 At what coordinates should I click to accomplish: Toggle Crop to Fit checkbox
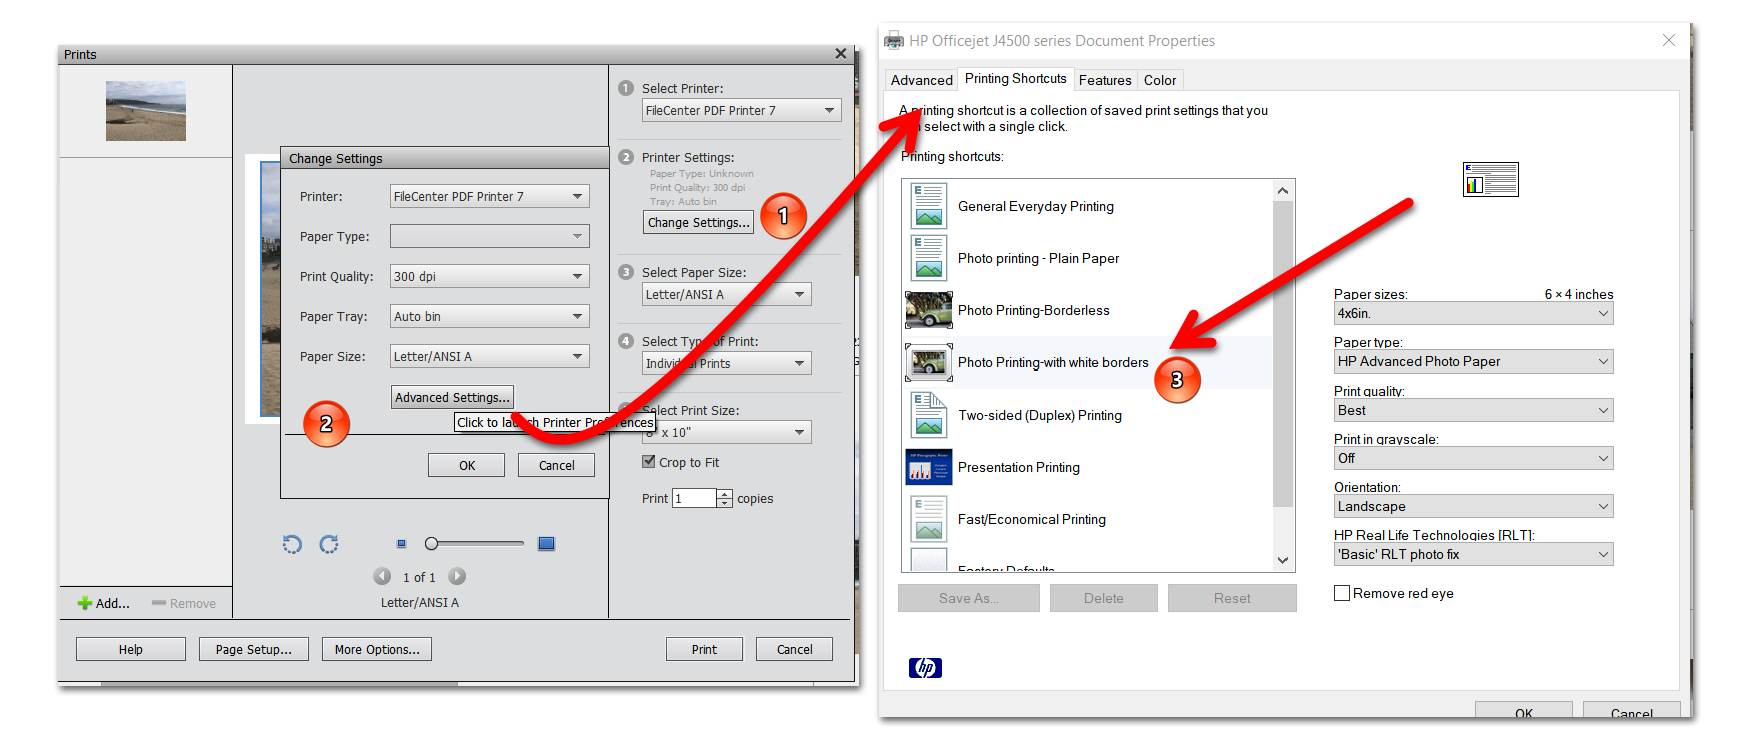click(x=648, y=462)
